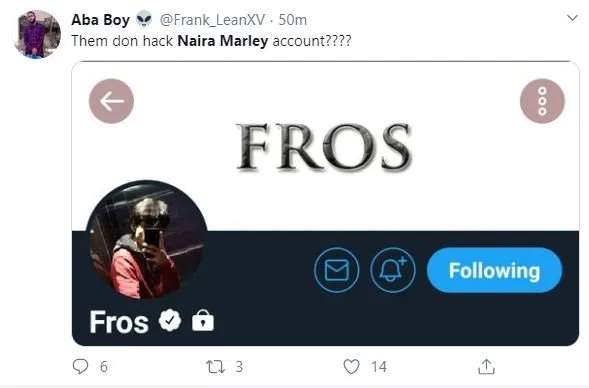Toggle the bell notification icon
Viewport: 589px width, 388px height.
[x=393, y=270]
